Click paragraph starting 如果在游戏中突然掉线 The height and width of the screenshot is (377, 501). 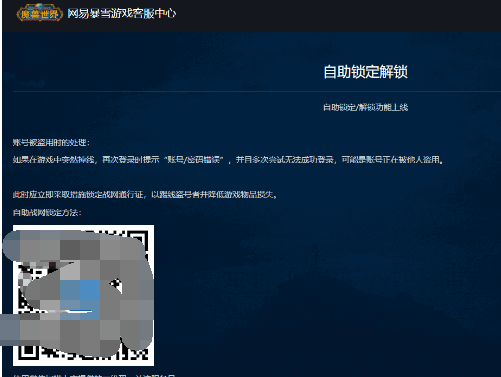pyautogui.click(x=228, y=160)
